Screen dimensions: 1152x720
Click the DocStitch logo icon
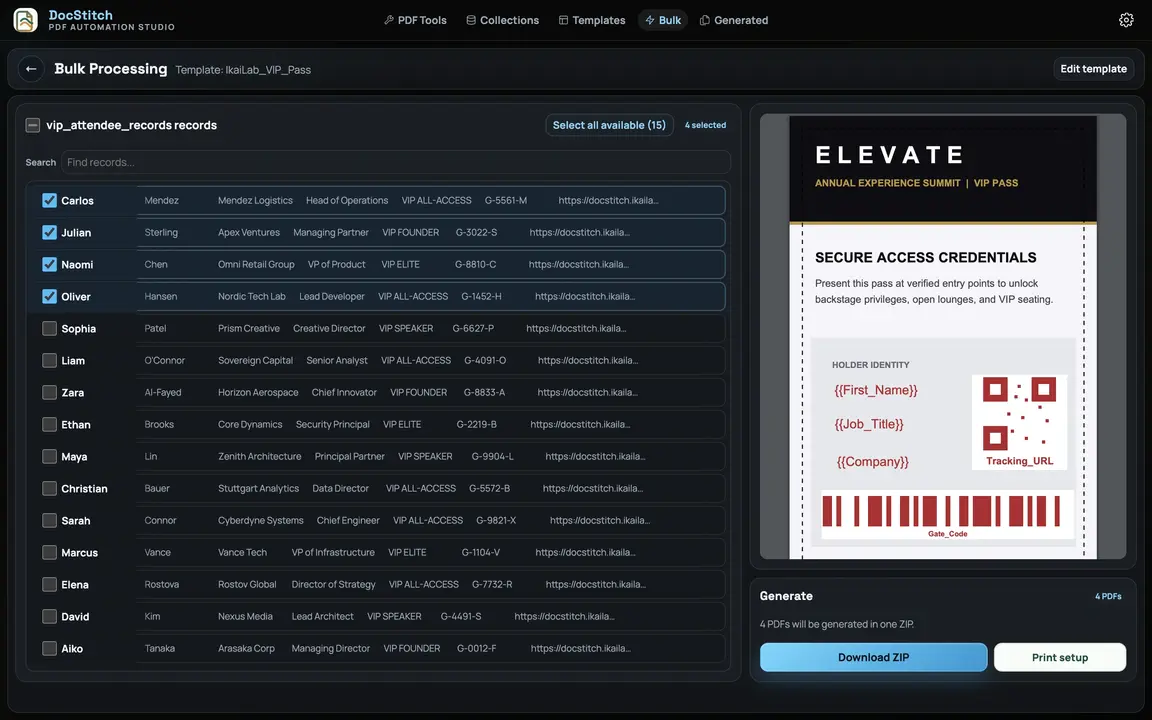coord(26,20)
